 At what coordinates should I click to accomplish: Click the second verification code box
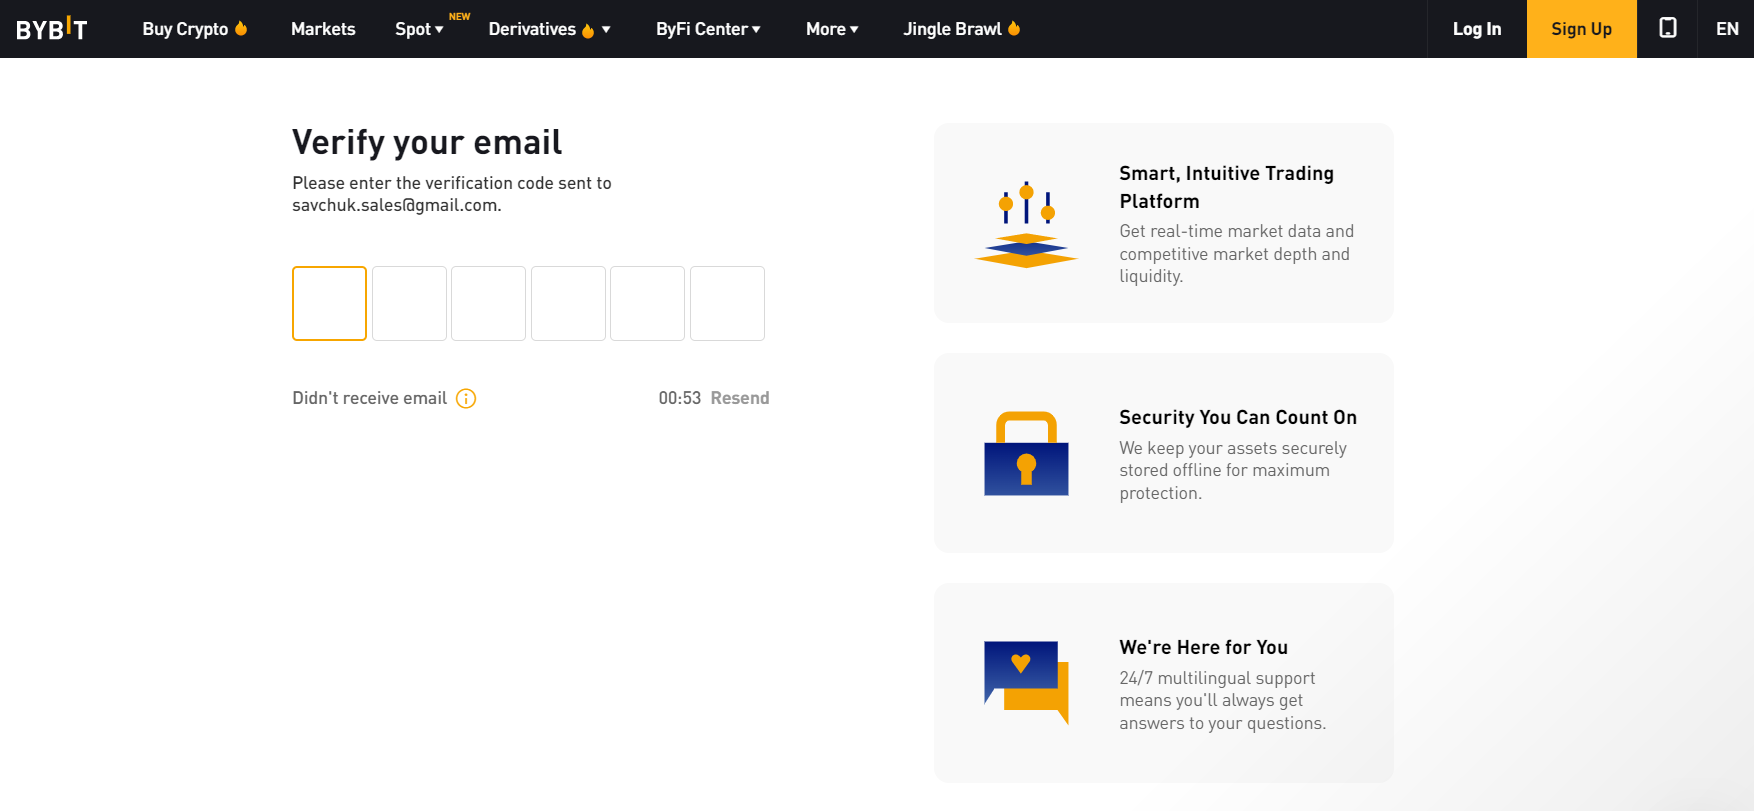coord(409,303)
